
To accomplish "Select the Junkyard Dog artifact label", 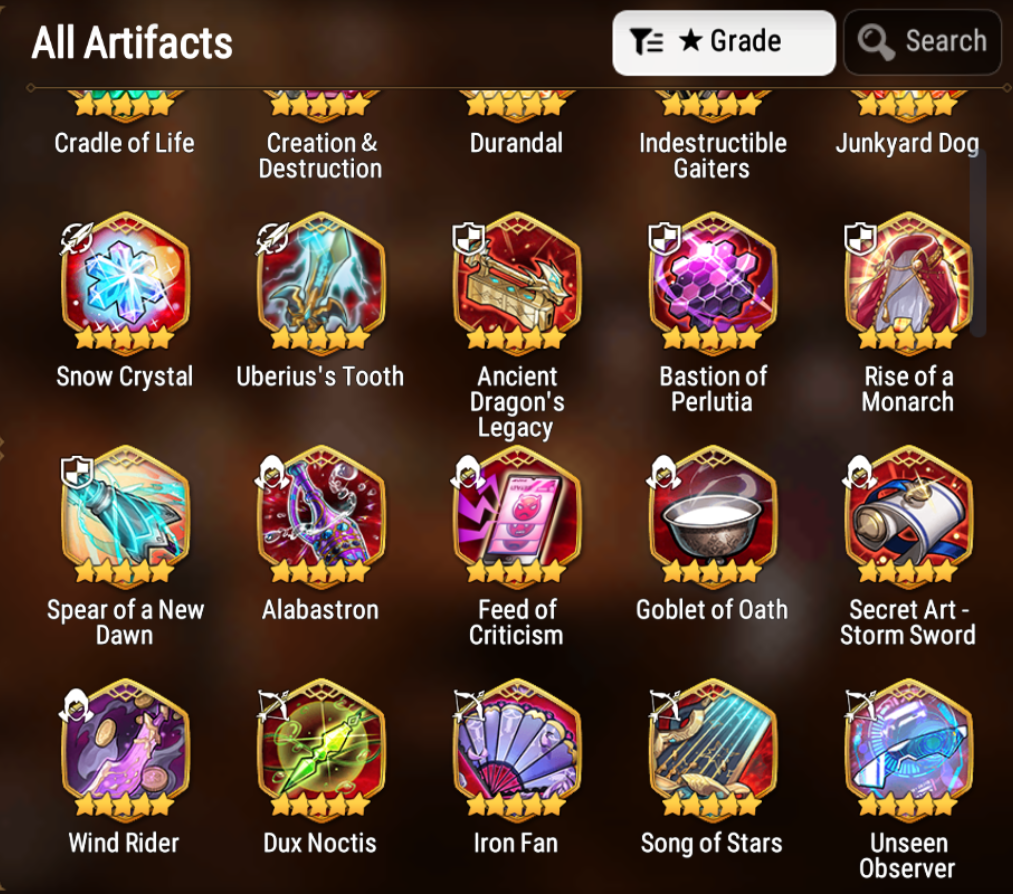I will point(908,144).
